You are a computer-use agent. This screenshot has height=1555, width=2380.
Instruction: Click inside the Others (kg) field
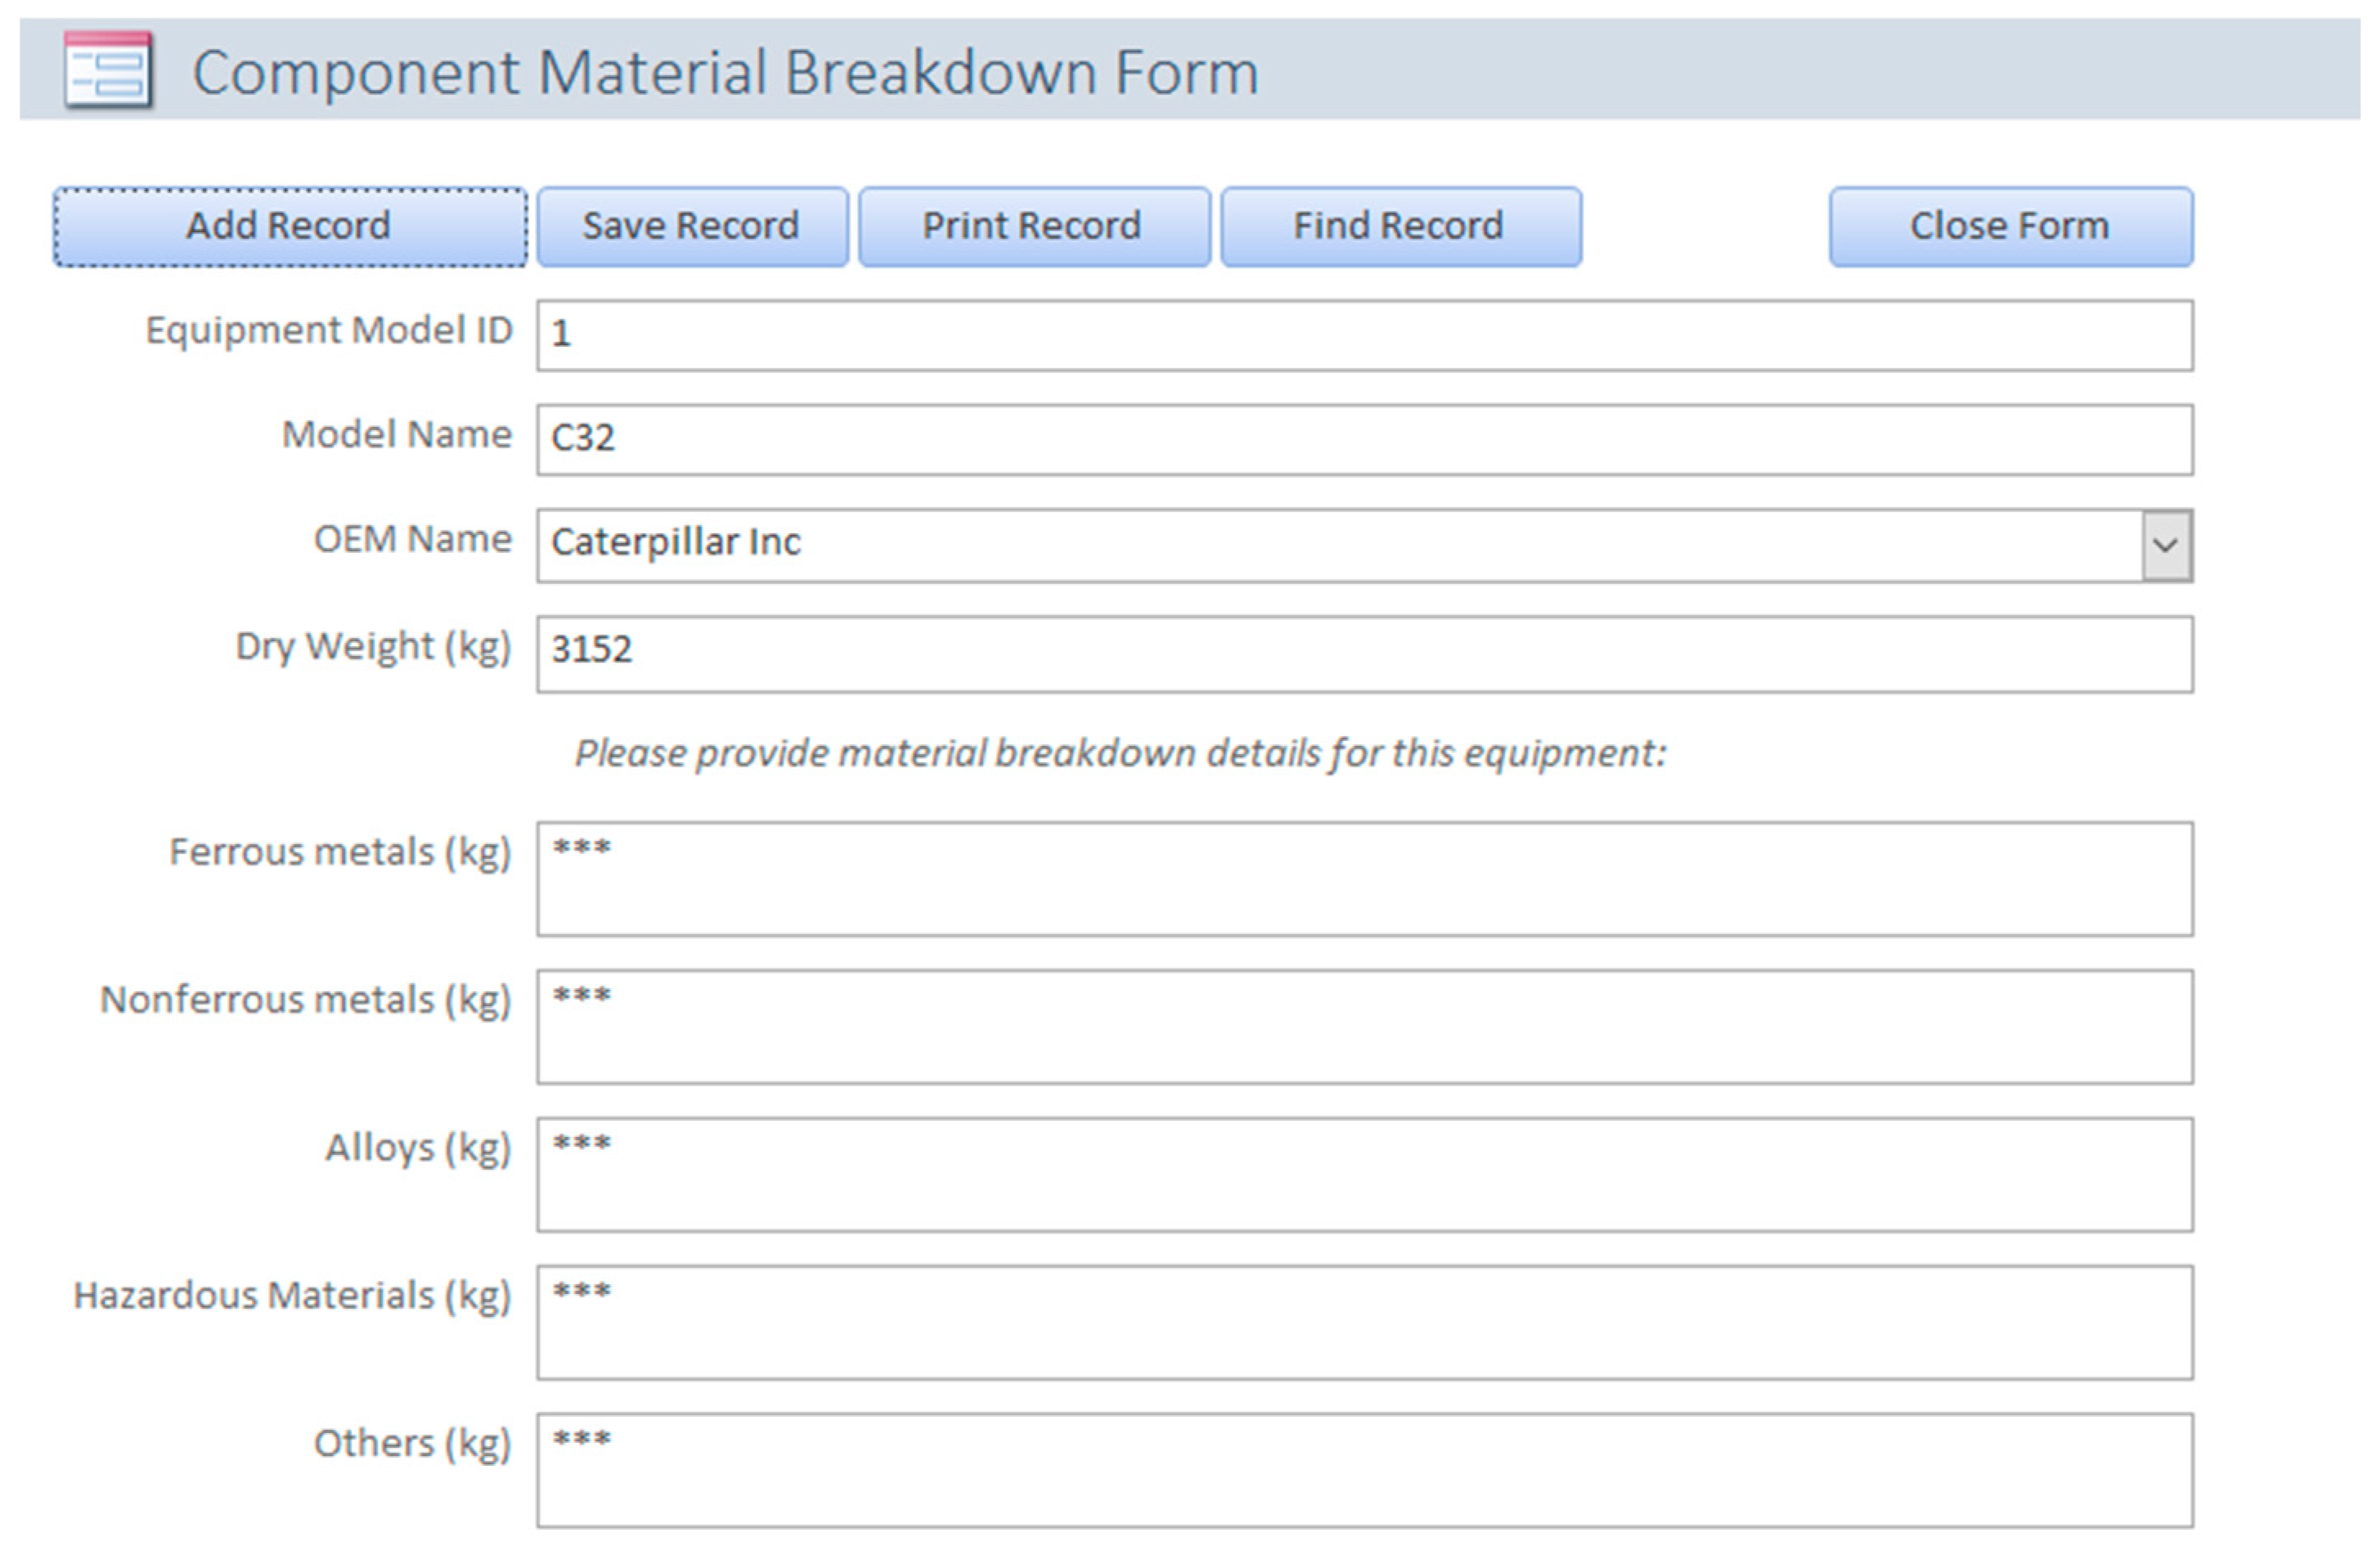coord(1364,1471)
